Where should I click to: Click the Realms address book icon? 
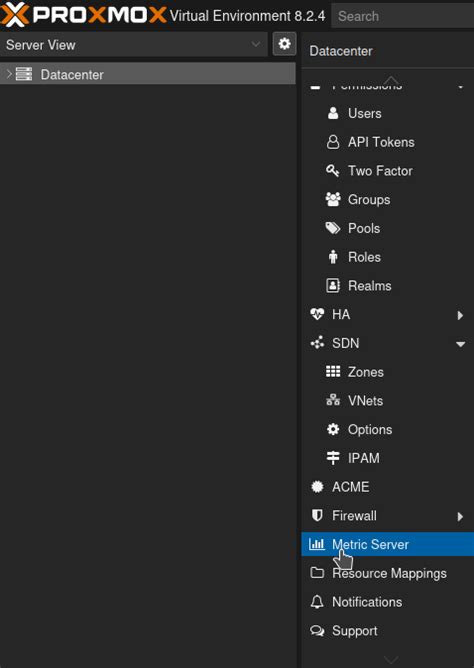[333, 285]
